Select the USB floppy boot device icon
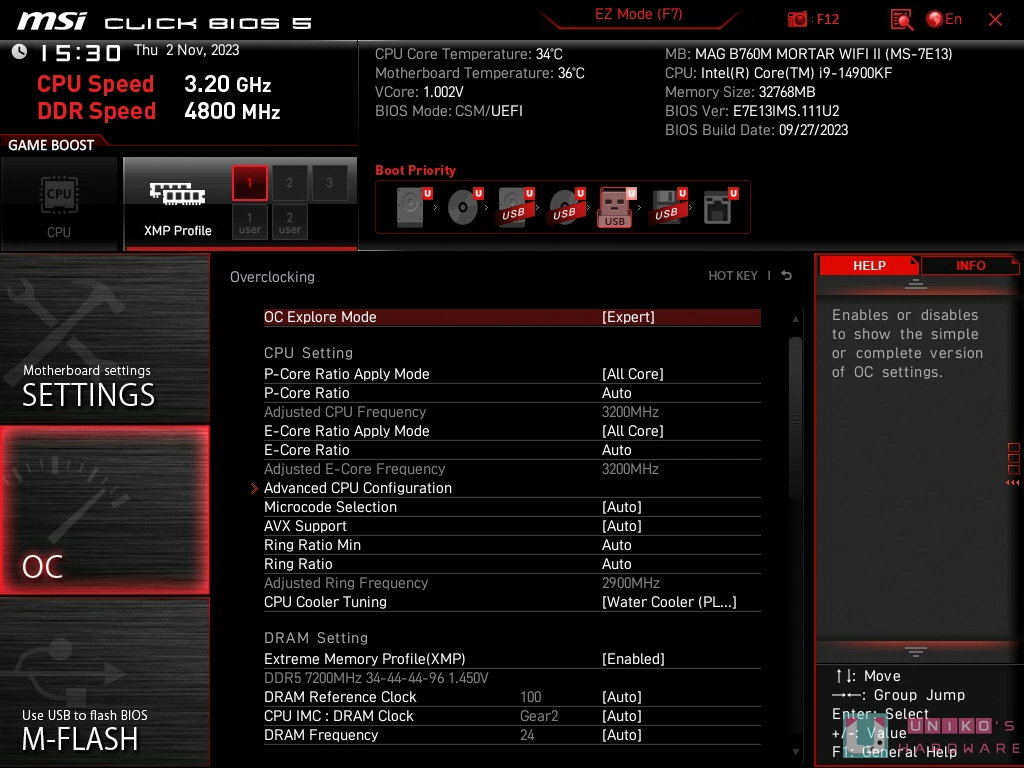 tap(668, 206)
